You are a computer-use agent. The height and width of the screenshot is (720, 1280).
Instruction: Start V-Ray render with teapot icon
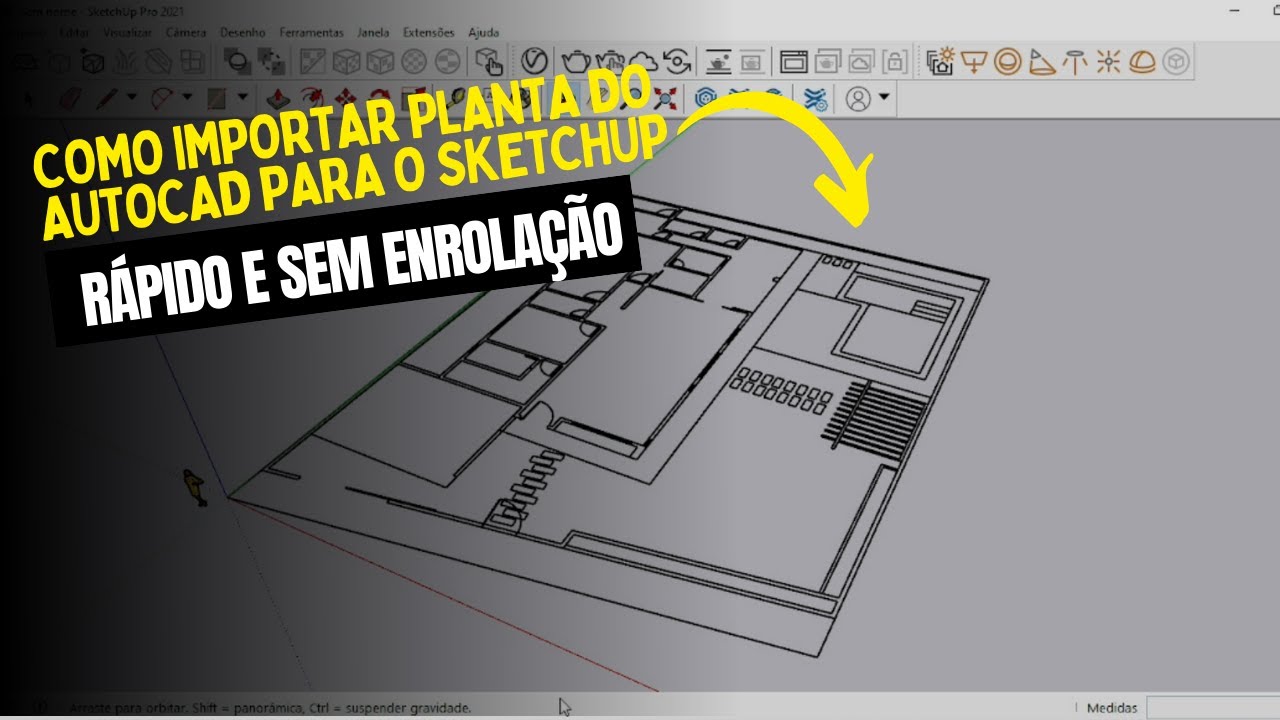(575, 62)
